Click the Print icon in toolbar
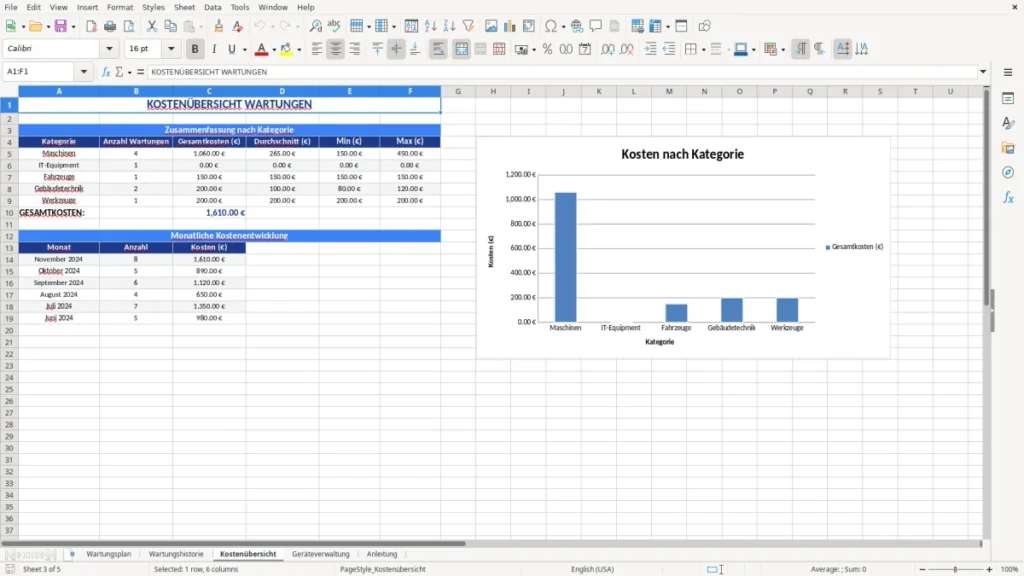This screenshot has height=576, width=1024. (110, 26)
